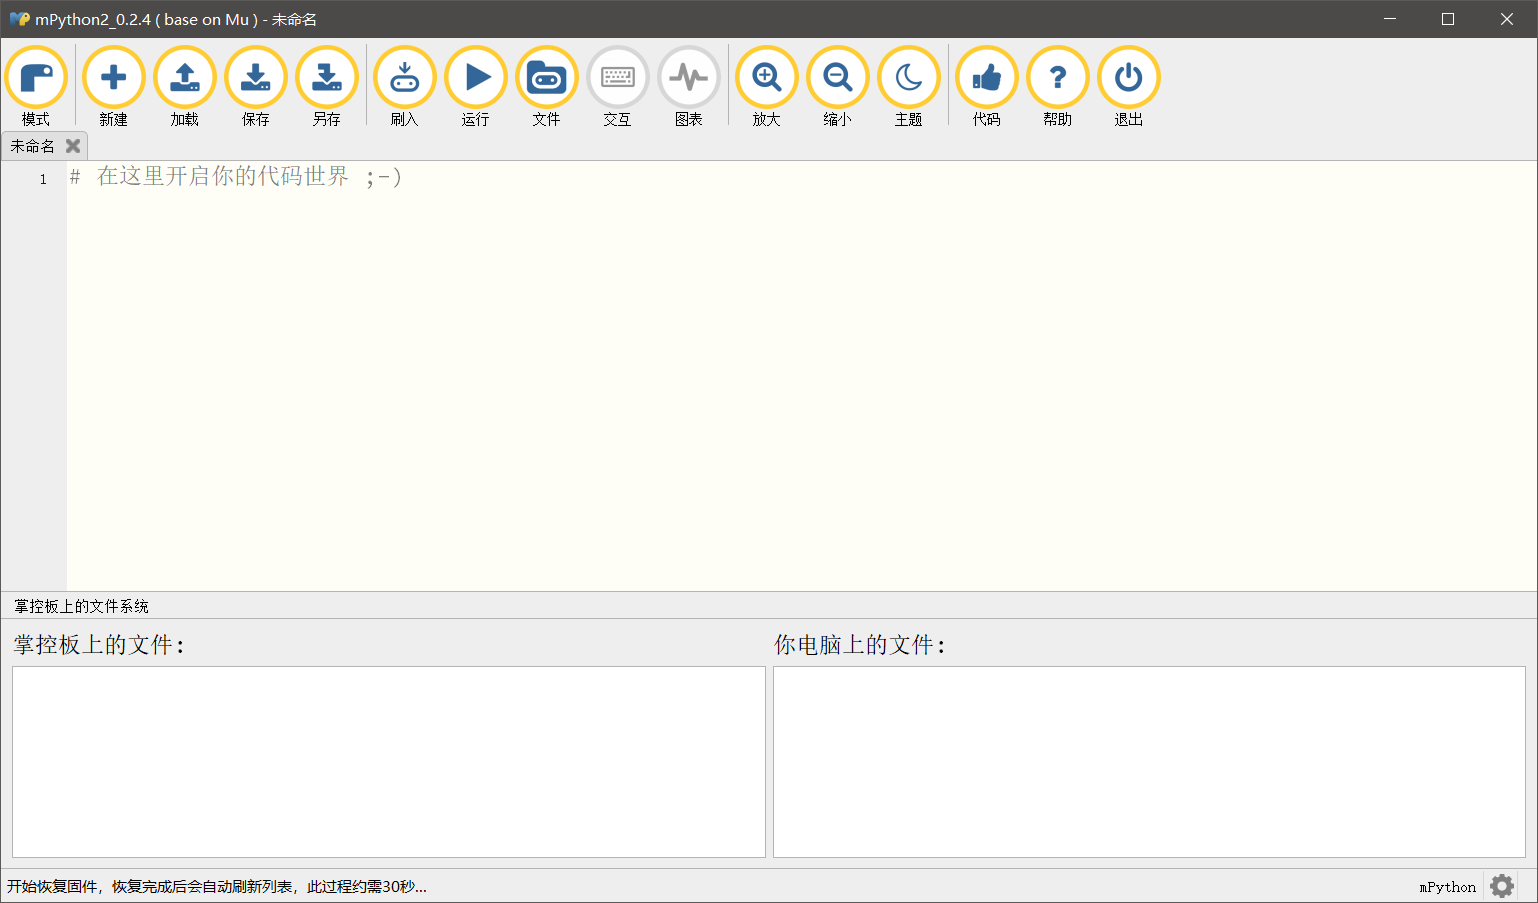The width and height of the screenshot is (1538, 903).
Task: Flash code to board with 刷入
Action: (405, 87)
